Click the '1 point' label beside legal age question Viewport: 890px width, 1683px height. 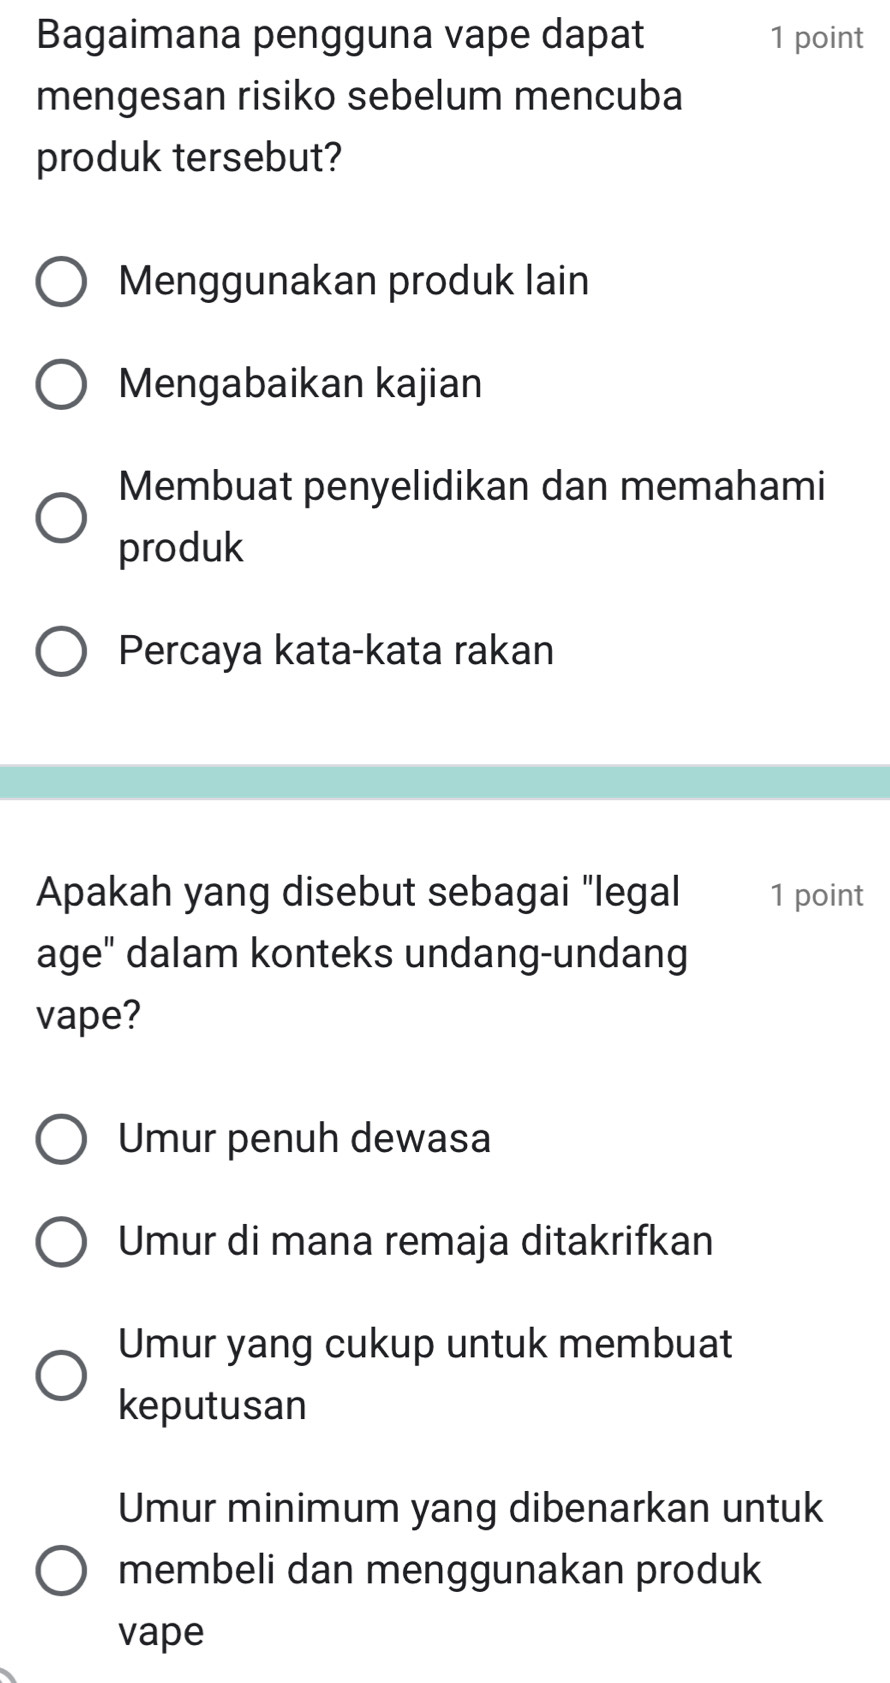point(816,895)
